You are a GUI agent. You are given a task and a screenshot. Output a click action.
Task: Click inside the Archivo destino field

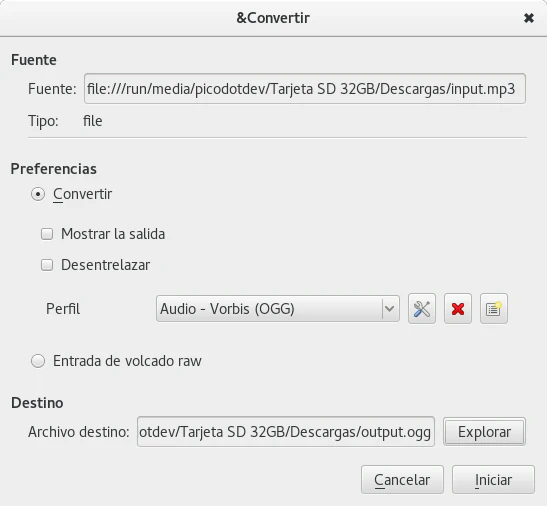coord(286,432)
